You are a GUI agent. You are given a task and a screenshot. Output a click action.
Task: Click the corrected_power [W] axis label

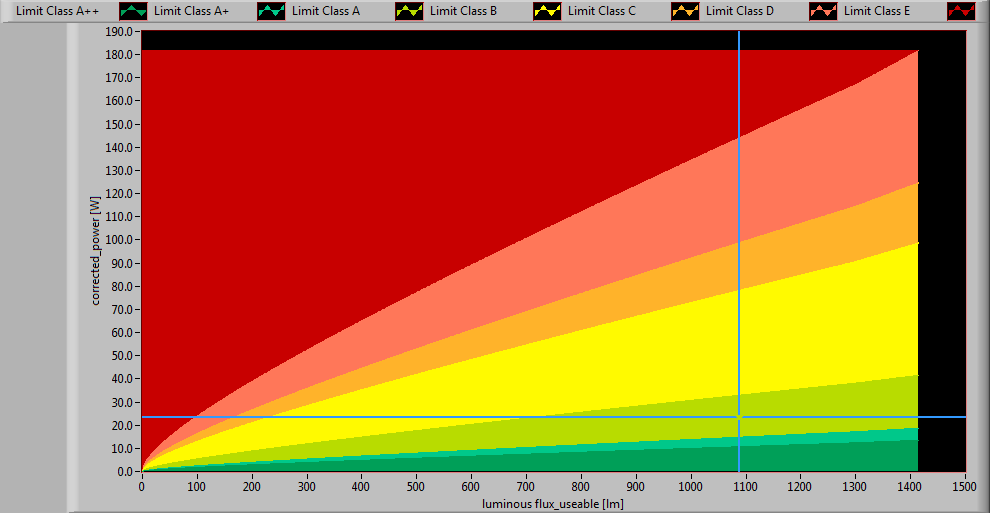96,251
